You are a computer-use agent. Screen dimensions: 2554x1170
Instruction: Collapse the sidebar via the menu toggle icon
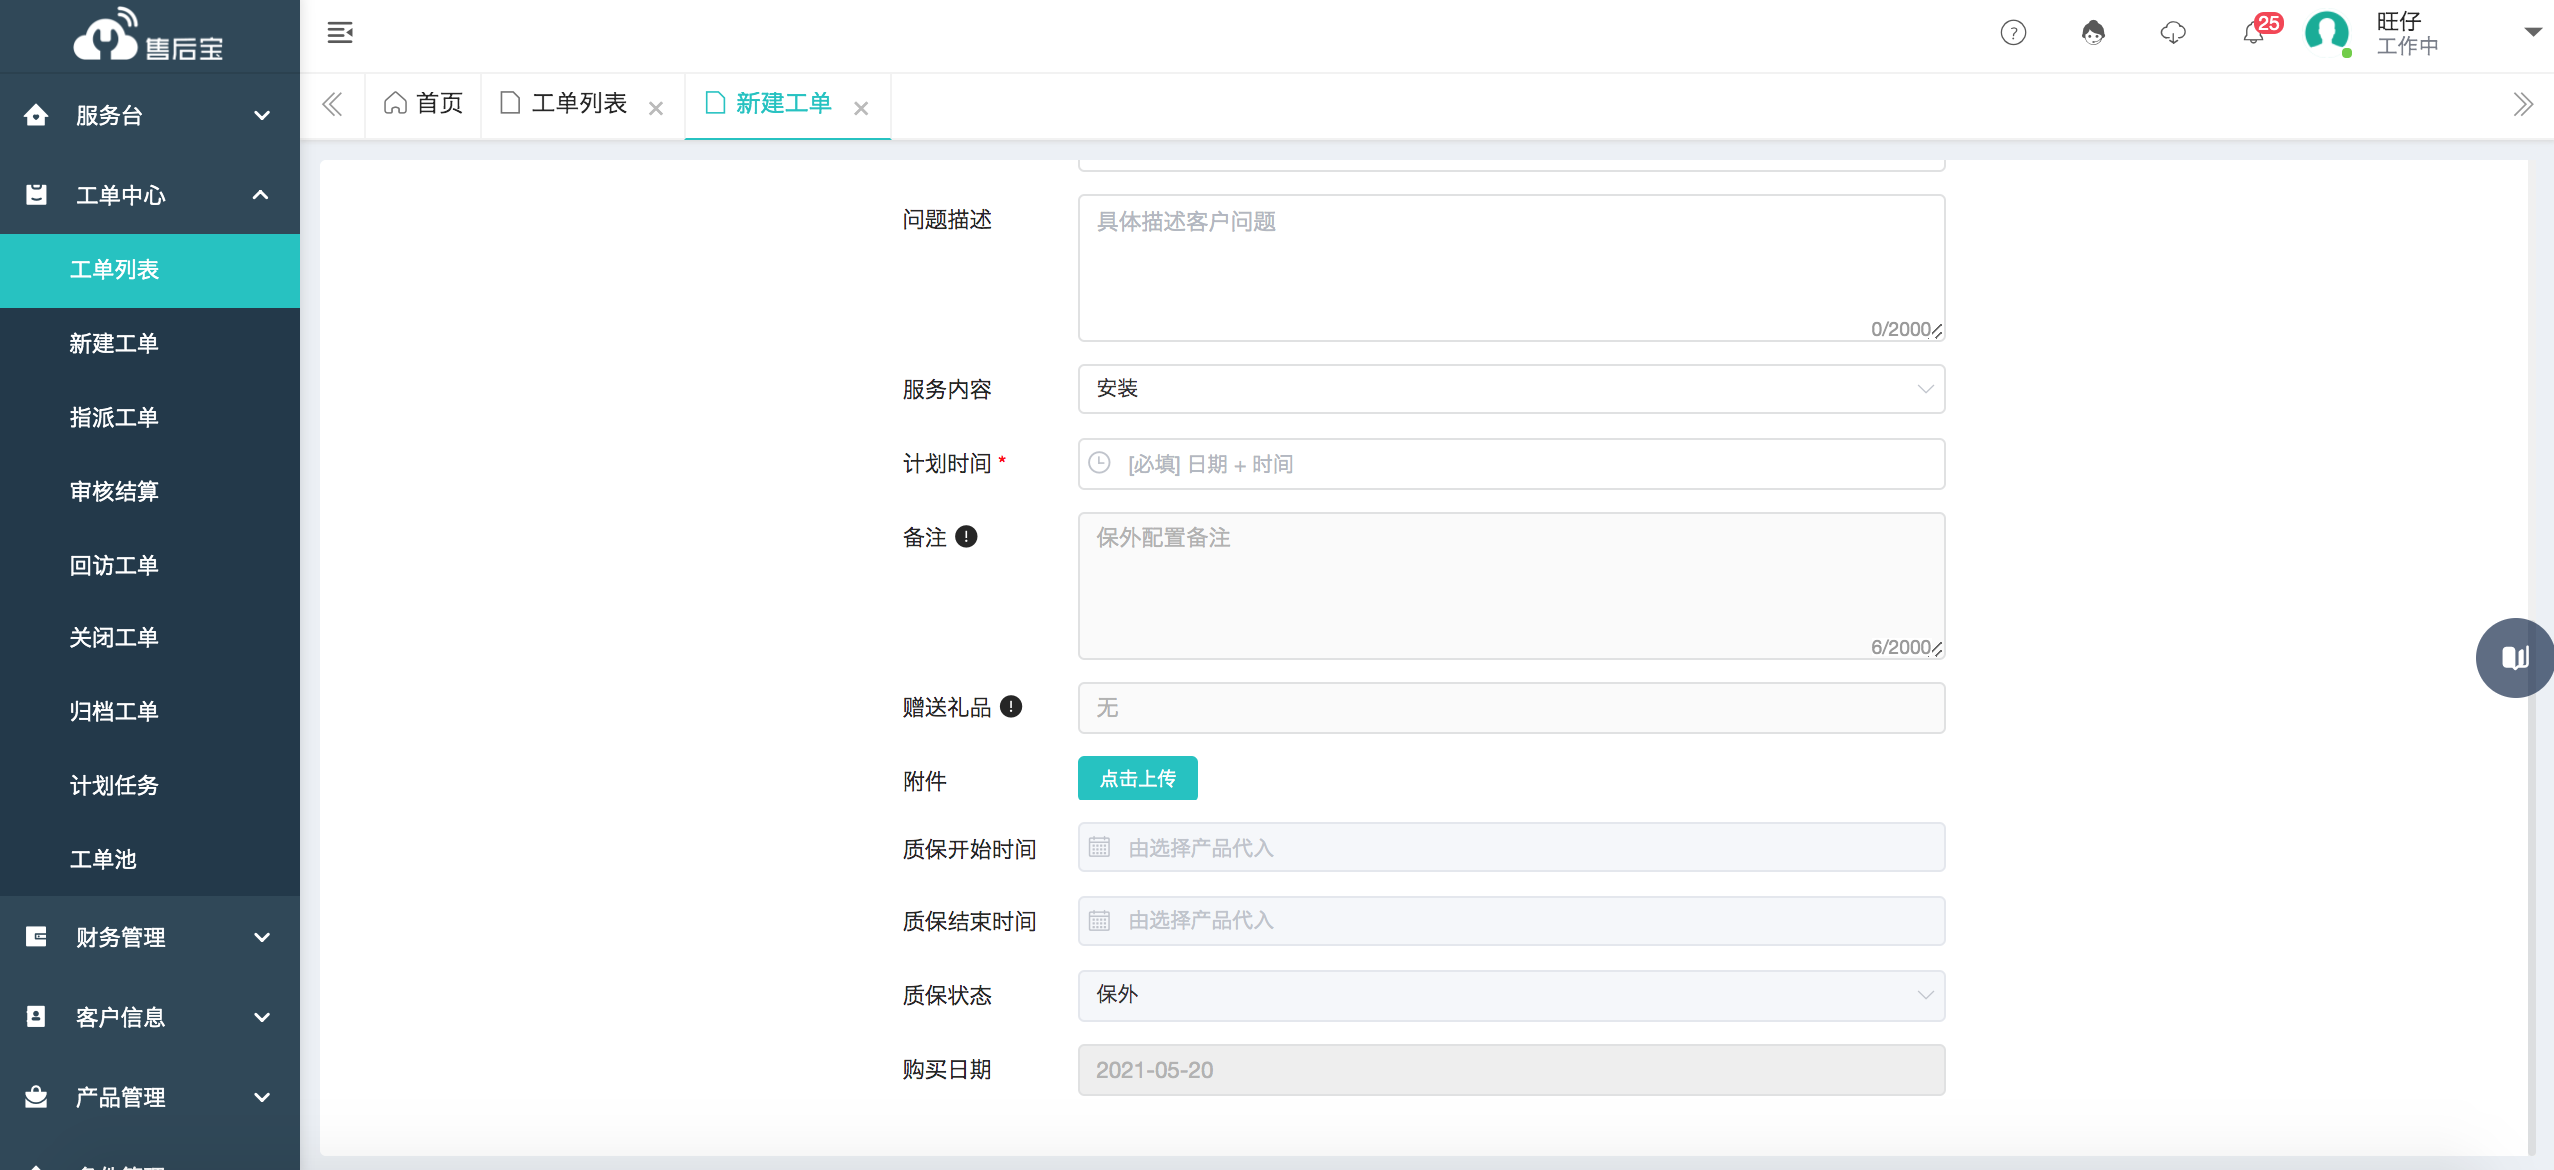[340, 32]
